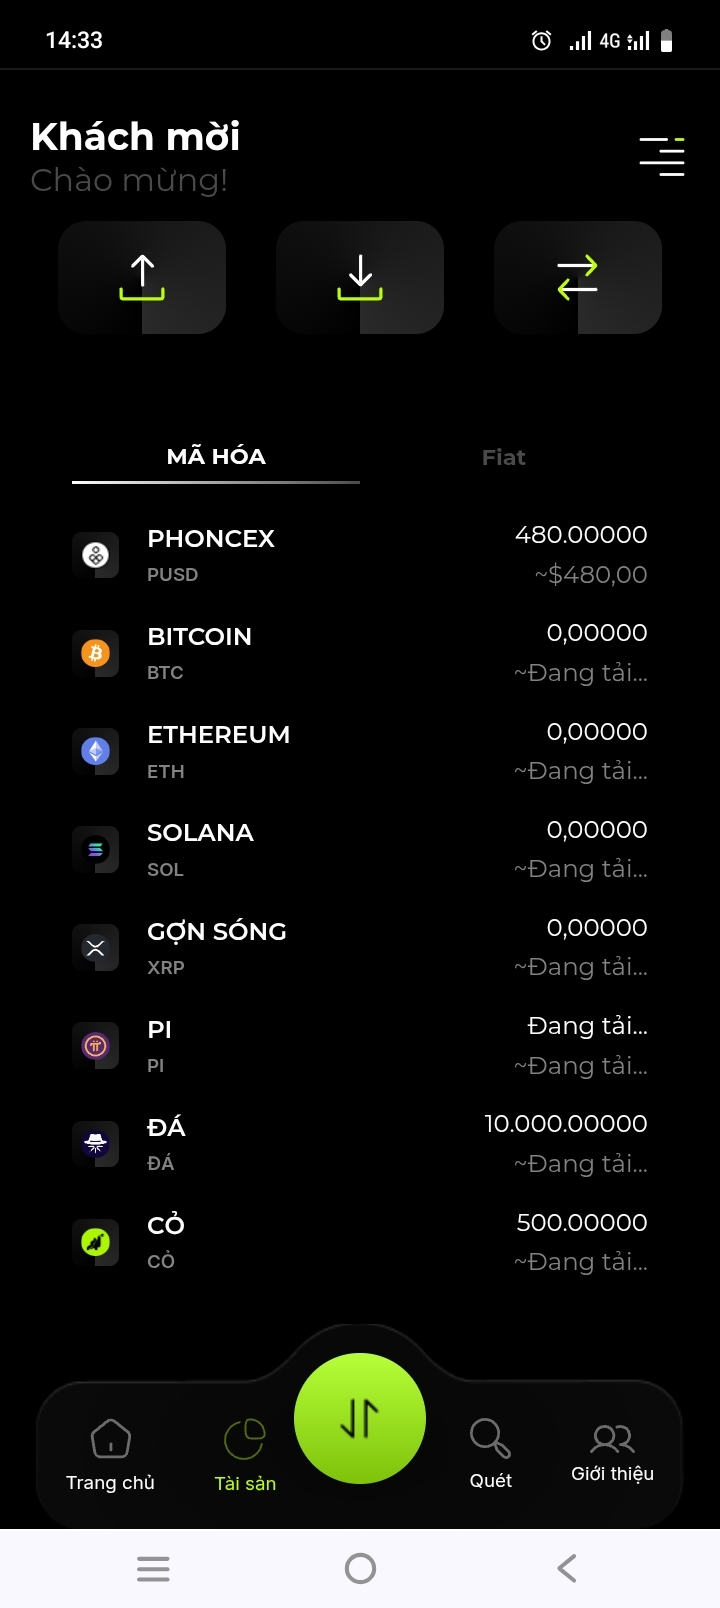Go to Trang chủ home tab
Screen dimensions: 720x1608
pyautogui.click(x=110, y=1455)
